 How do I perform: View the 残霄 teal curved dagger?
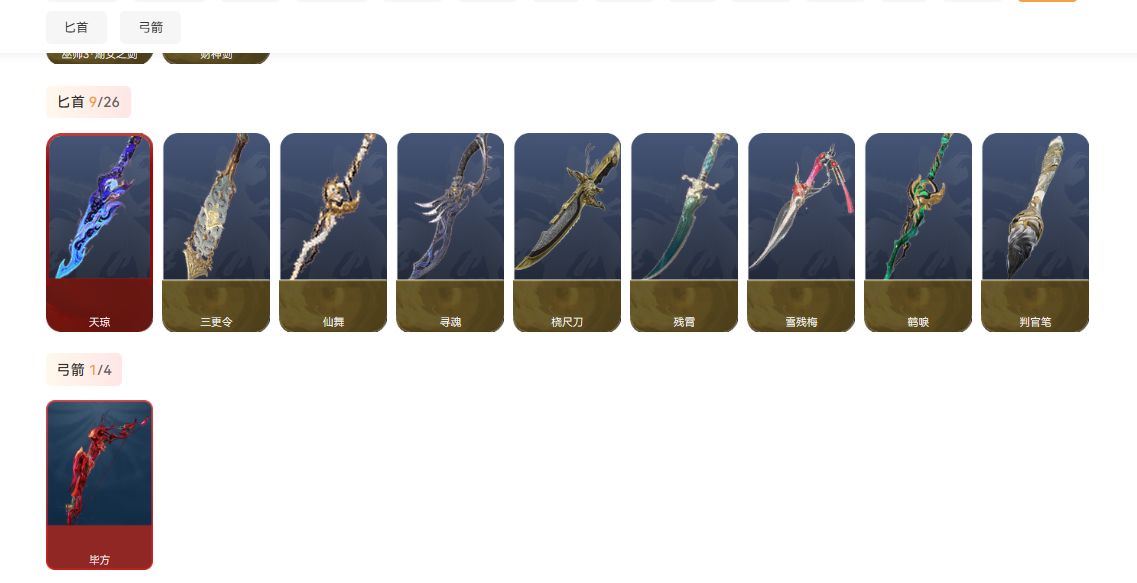[685, 232]
